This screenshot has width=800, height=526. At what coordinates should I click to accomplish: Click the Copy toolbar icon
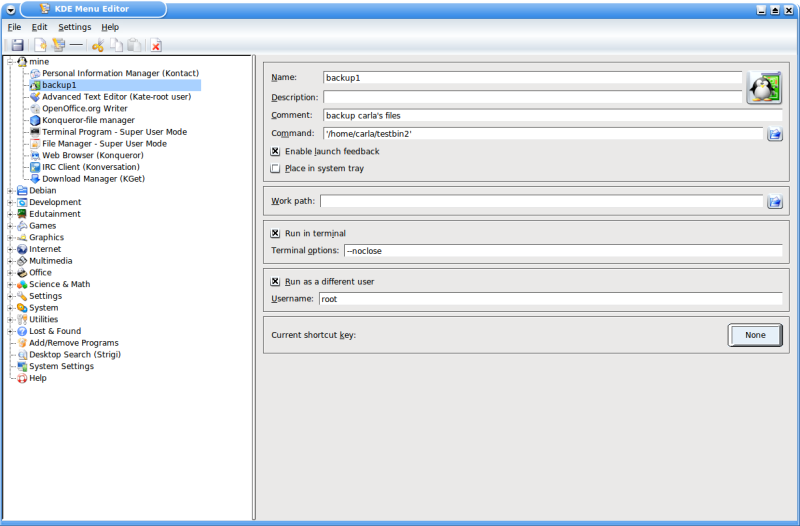(116, 45)
